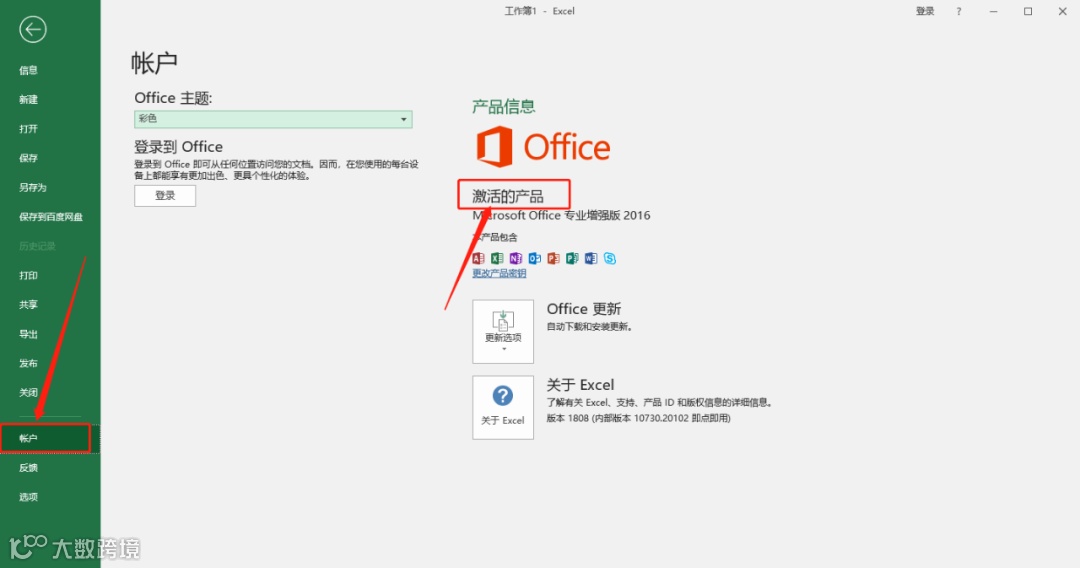Click 登录 in the title bar

point(925,11)
